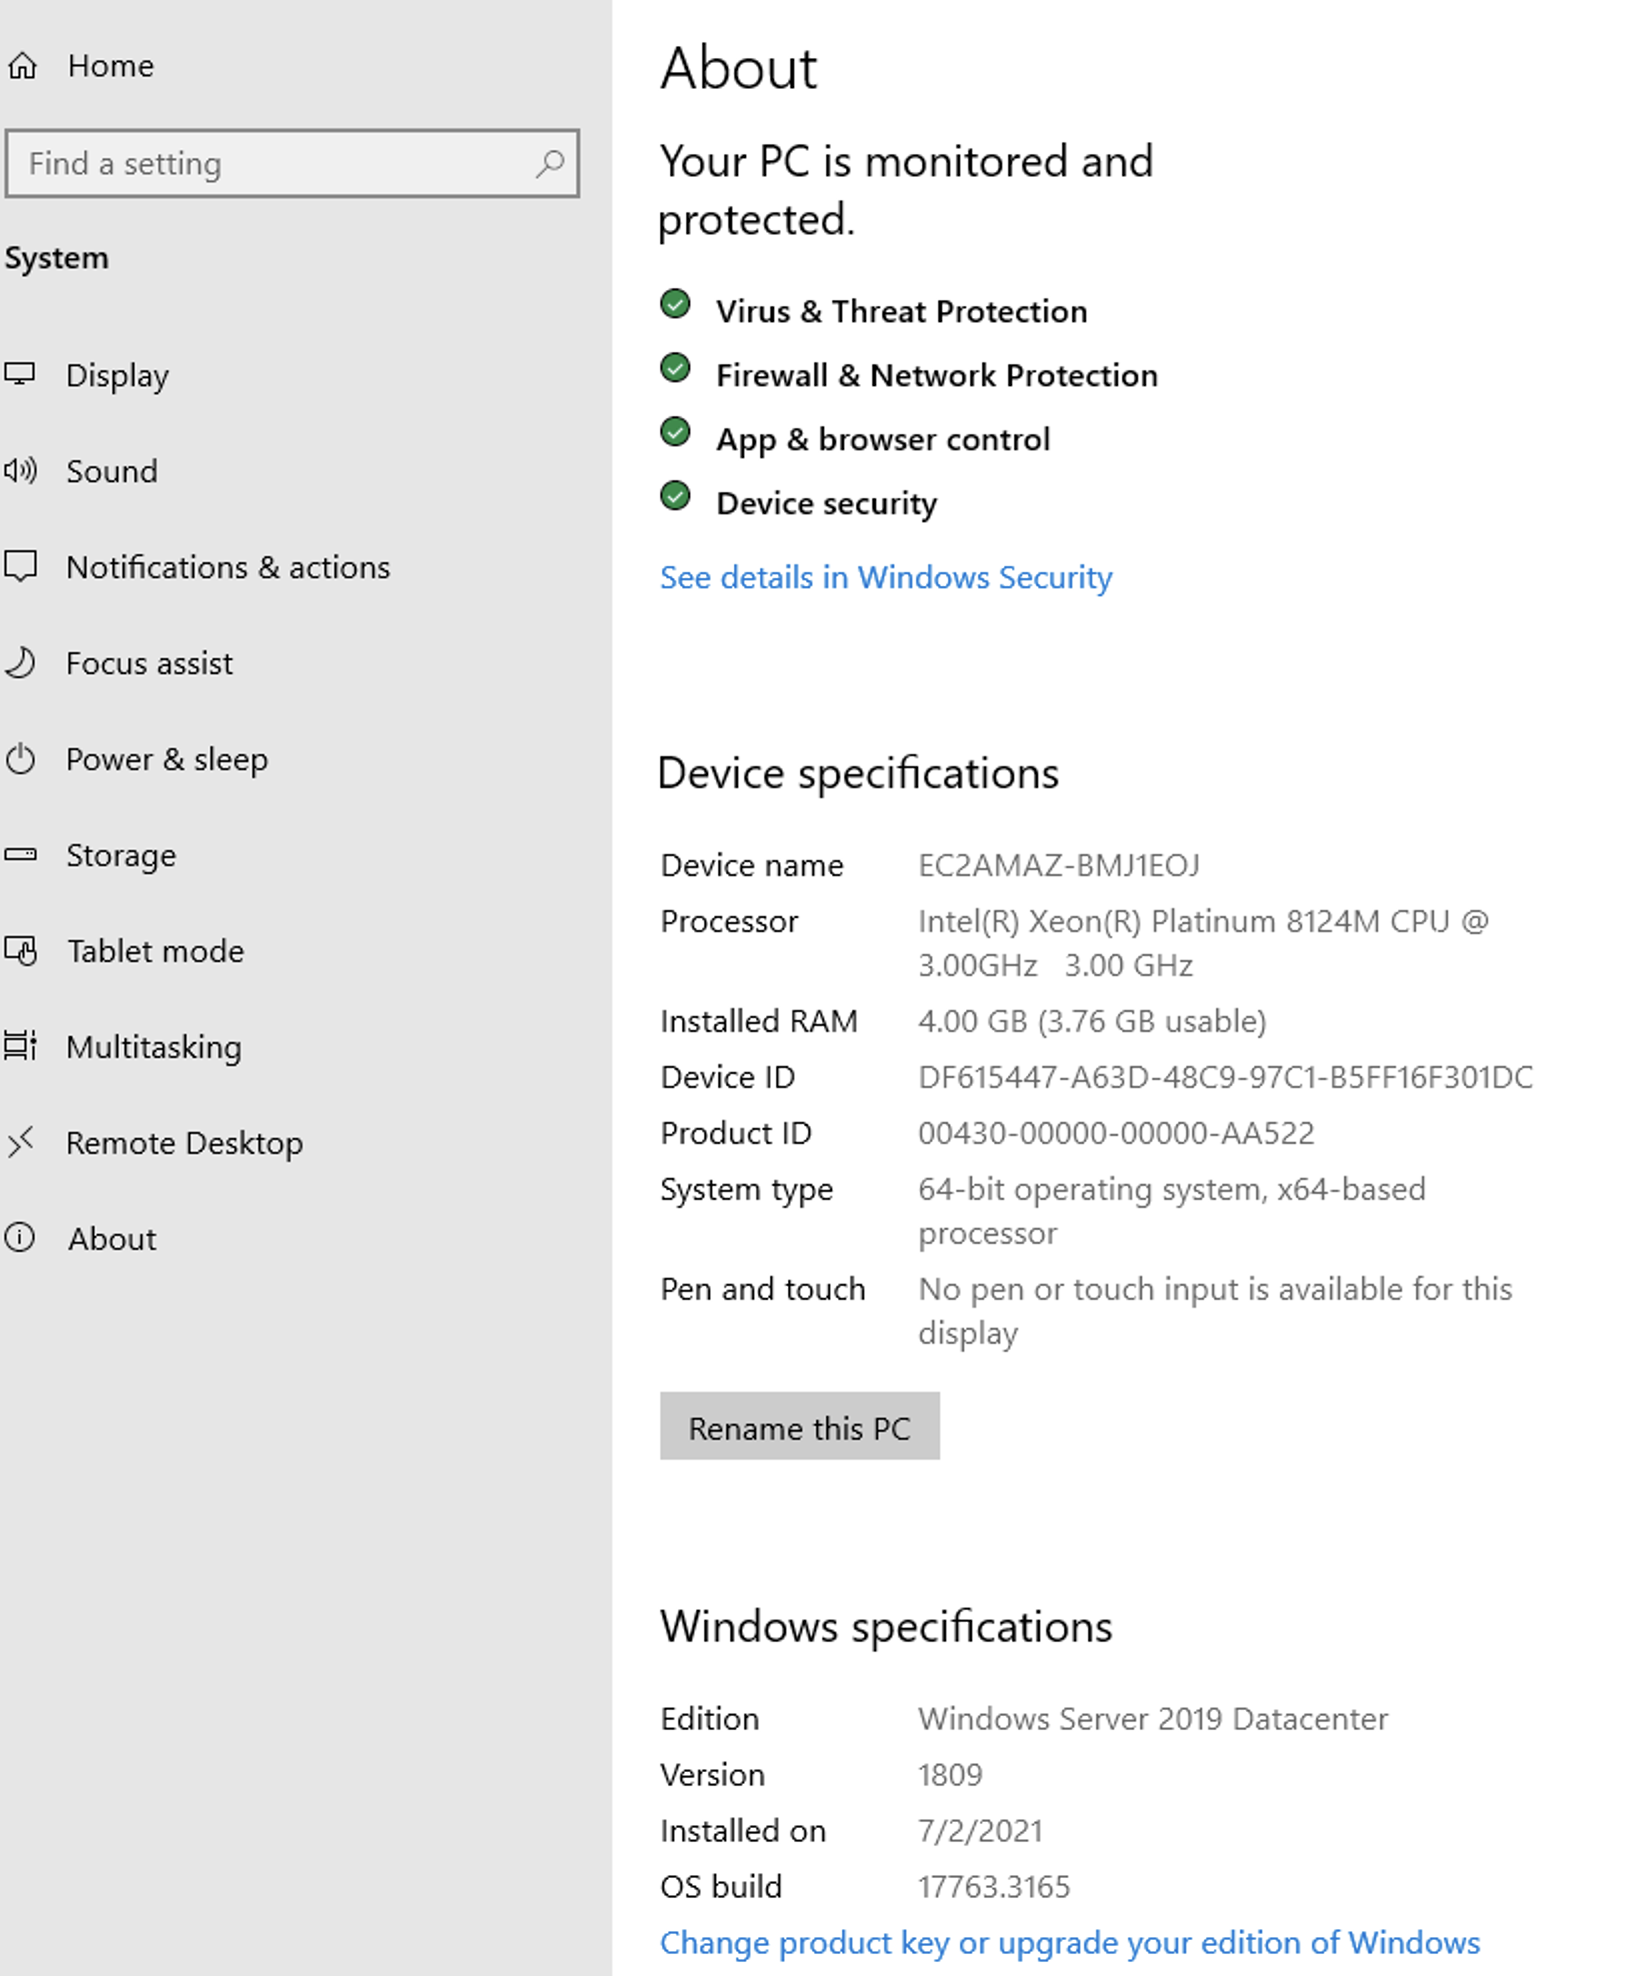Click Device security label

point(826,503)
